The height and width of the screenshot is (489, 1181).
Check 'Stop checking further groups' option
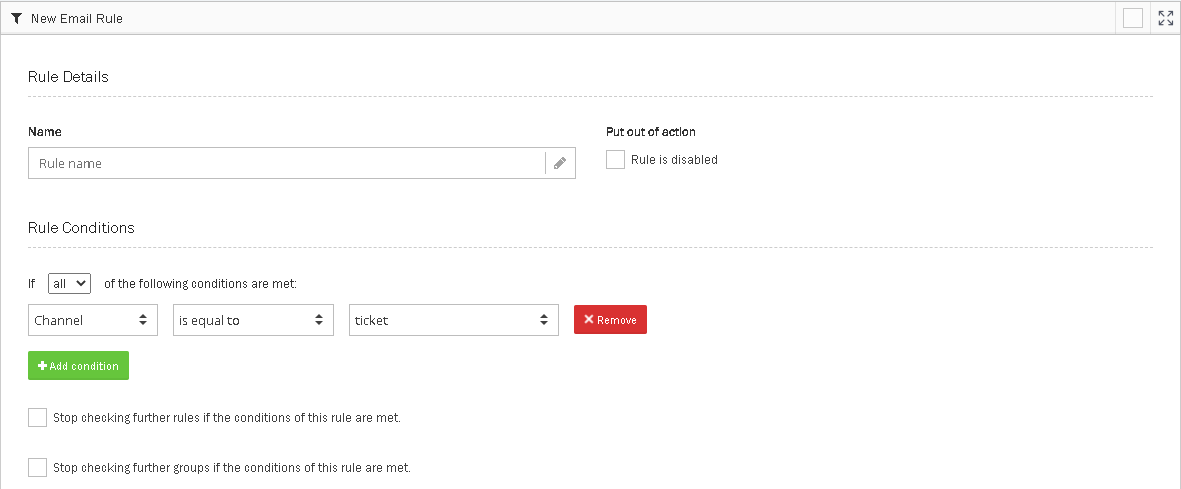[38, 467]
